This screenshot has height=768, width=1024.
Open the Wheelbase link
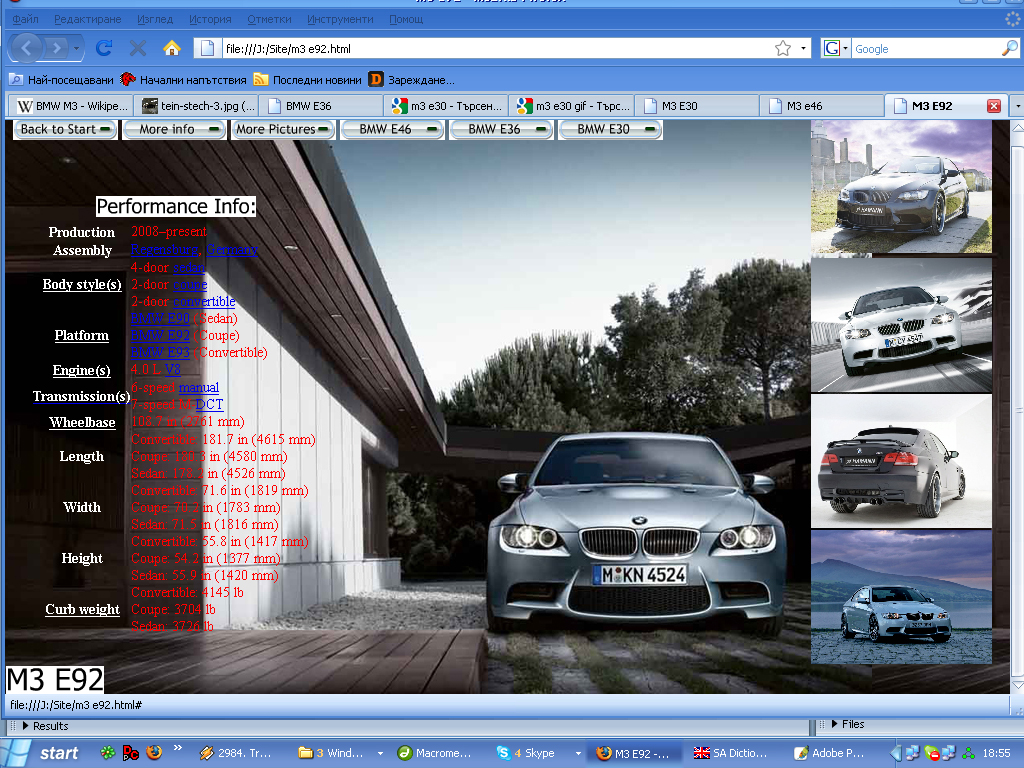point(82,423)
